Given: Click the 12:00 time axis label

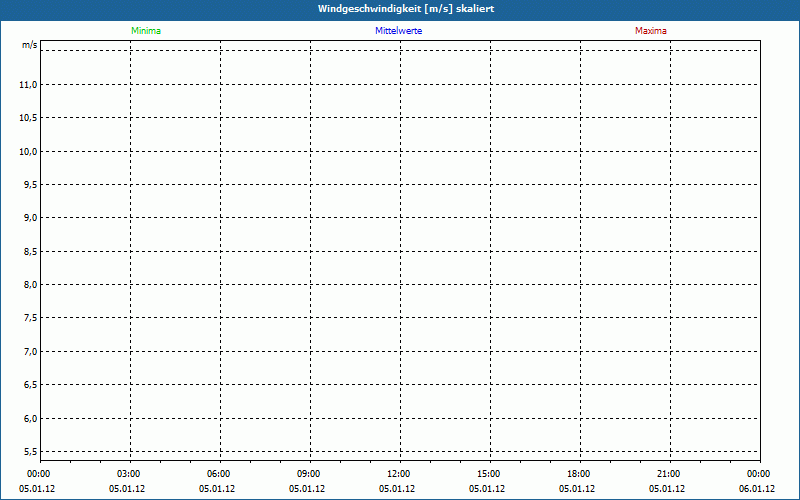Looking at the screenshot, I should (398, 474).
